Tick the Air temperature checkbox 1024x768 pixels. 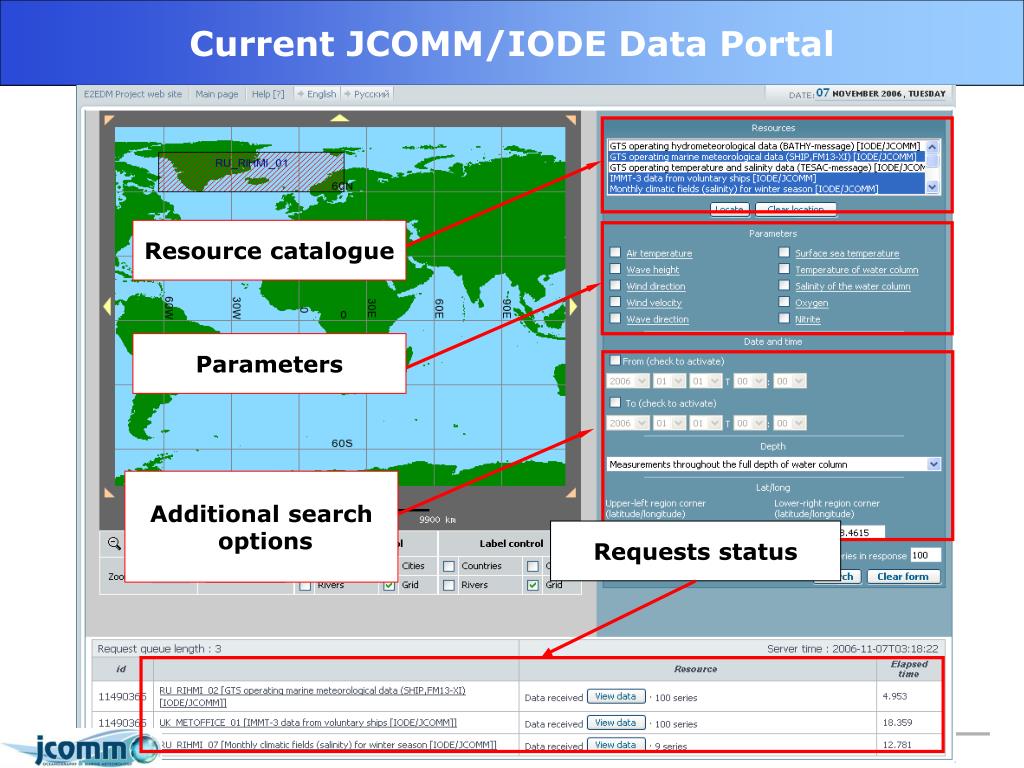615,253
